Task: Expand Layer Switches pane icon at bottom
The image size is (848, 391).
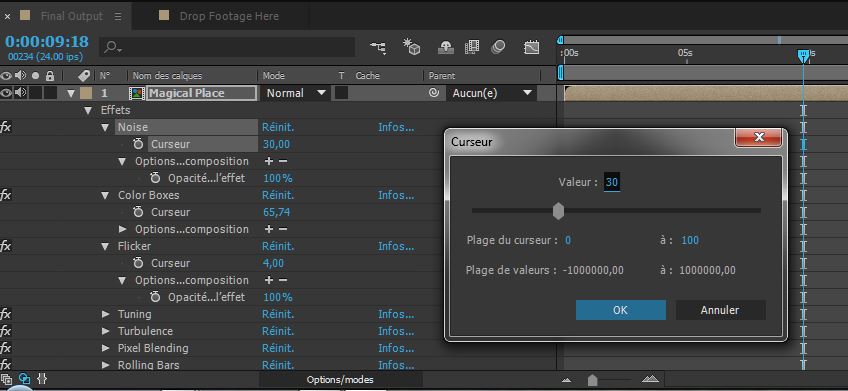Action: click(x=6, y=380)
